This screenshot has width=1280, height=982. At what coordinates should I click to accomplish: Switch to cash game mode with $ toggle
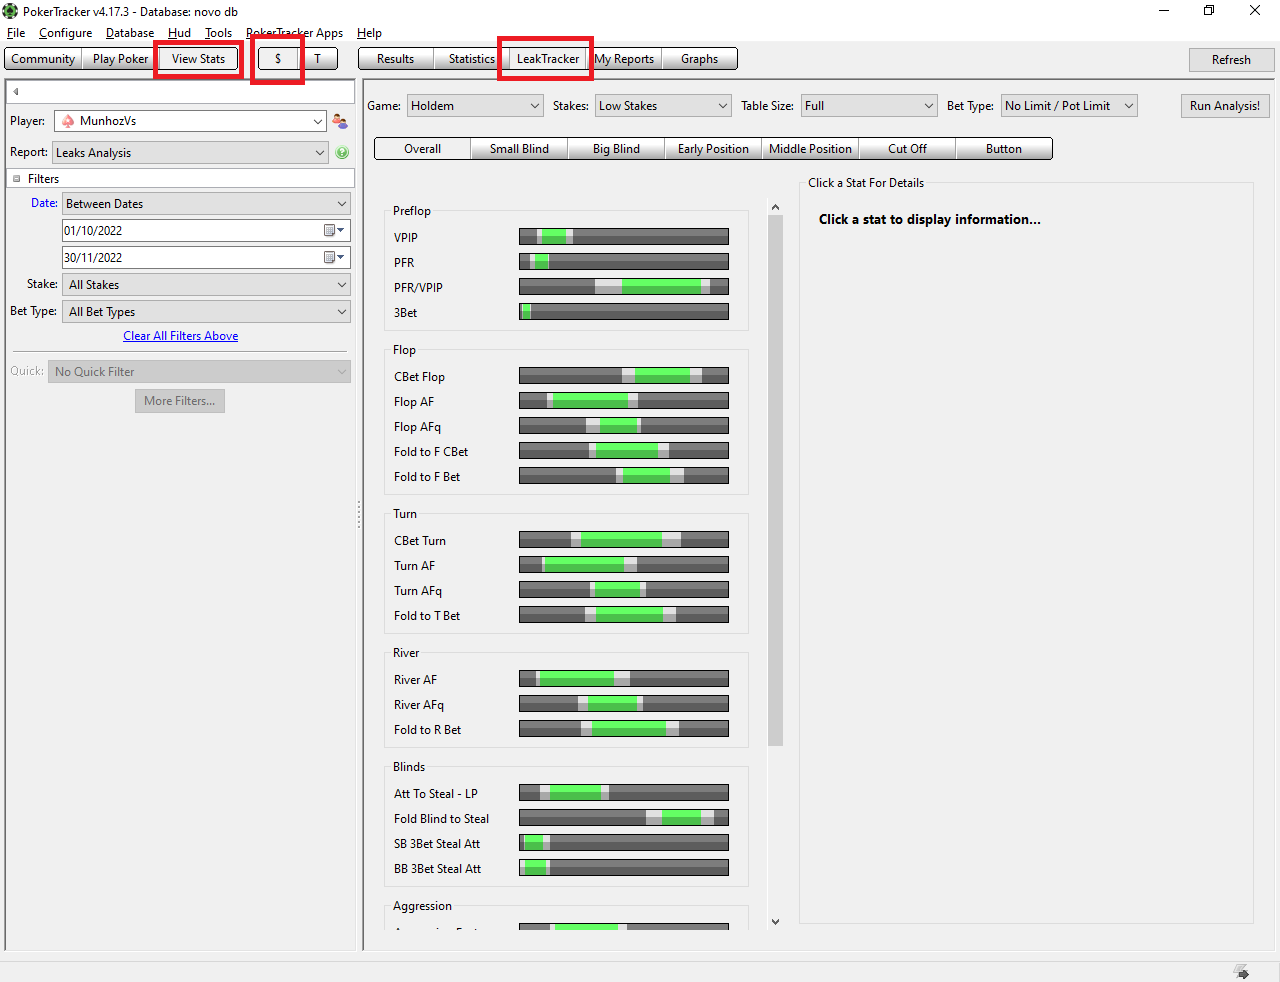[x=278, y=59]
